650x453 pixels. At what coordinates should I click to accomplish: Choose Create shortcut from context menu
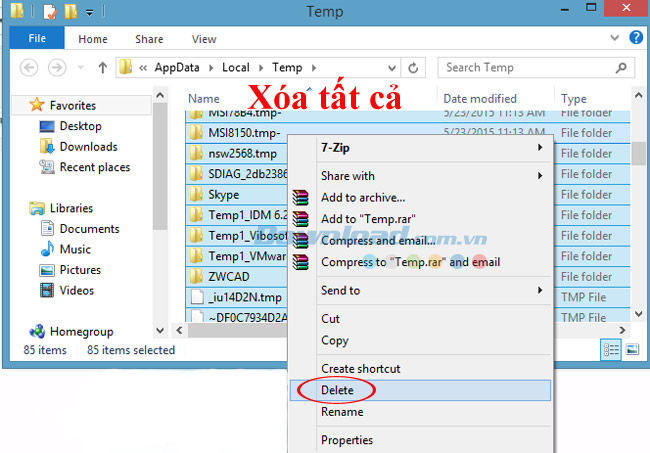pyautogui.click(x=361, y=368)
